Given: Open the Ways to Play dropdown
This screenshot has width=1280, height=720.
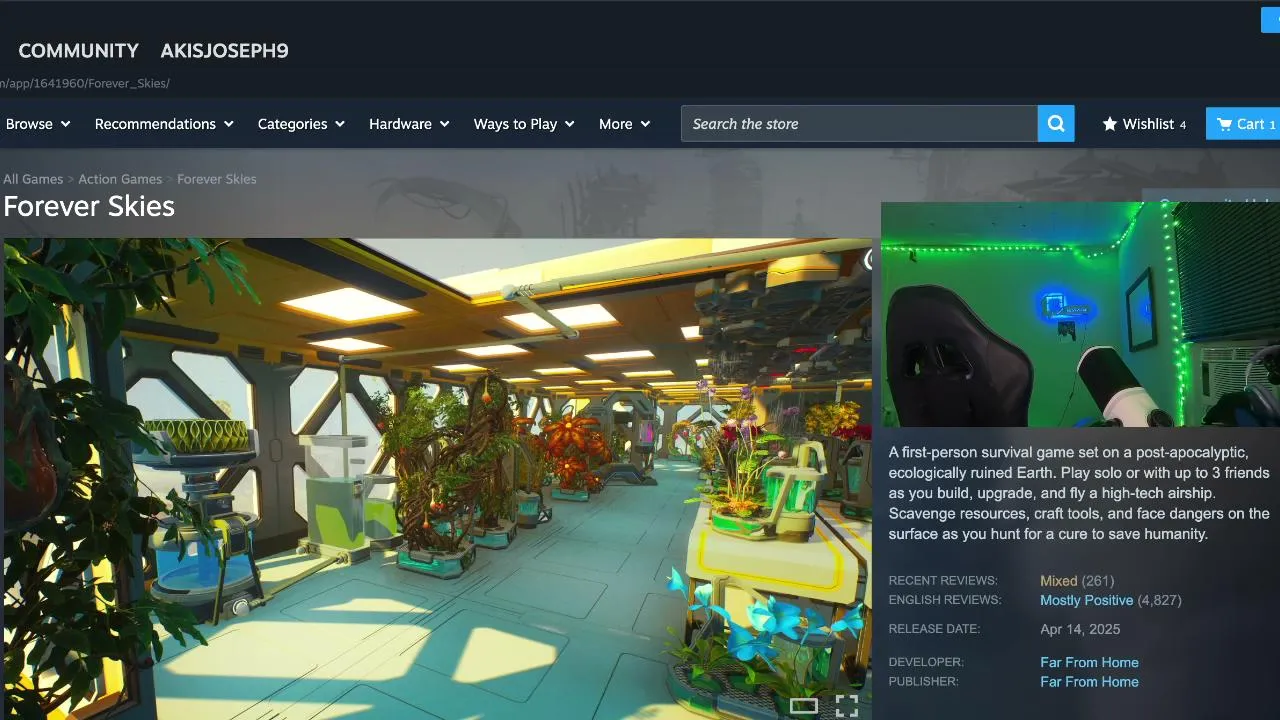Looking at the screenshot, I should click(524, 124).
